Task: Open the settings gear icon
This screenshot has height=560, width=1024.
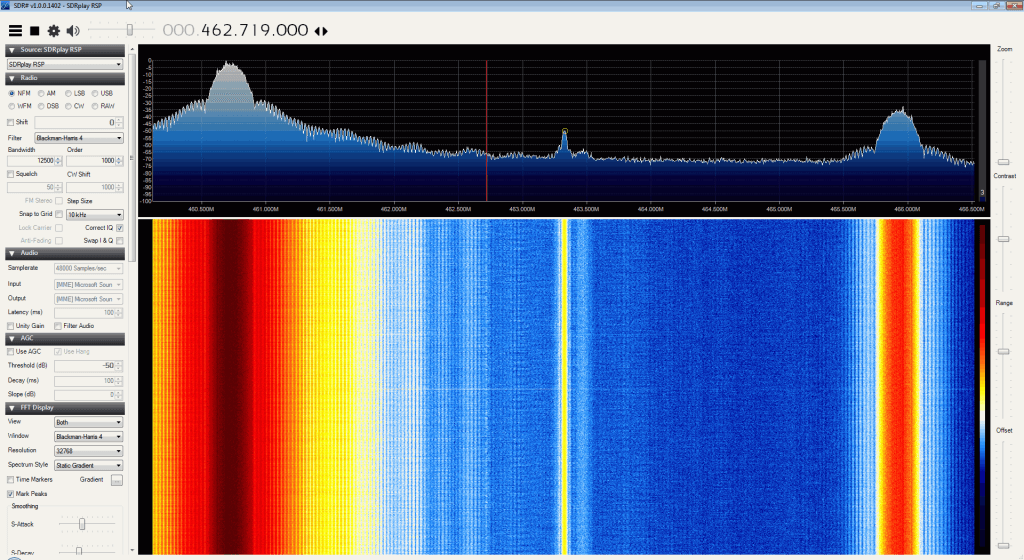Action: [x=53, y=31]
